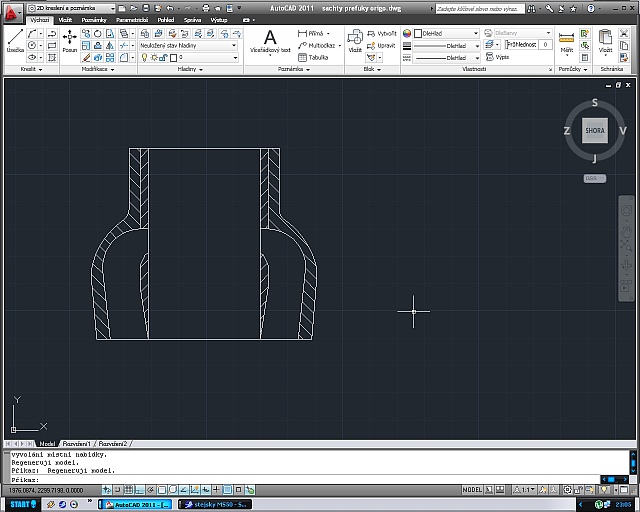The width and height of the screenshot is (640, 512).
Task: Click the Průhlednost transparency value field
Action: click(545, 45)
